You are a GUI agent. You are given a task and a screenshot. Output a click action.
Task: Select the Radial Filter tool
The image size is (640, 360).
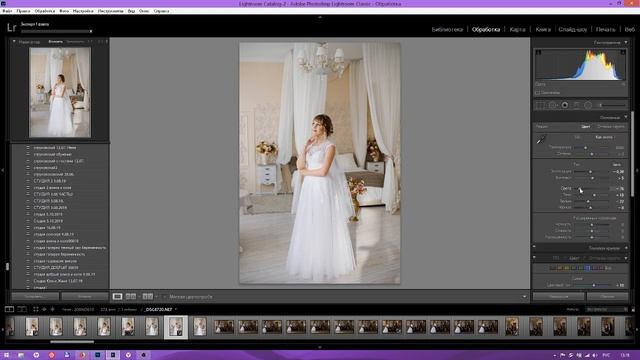tap(588, 105)
